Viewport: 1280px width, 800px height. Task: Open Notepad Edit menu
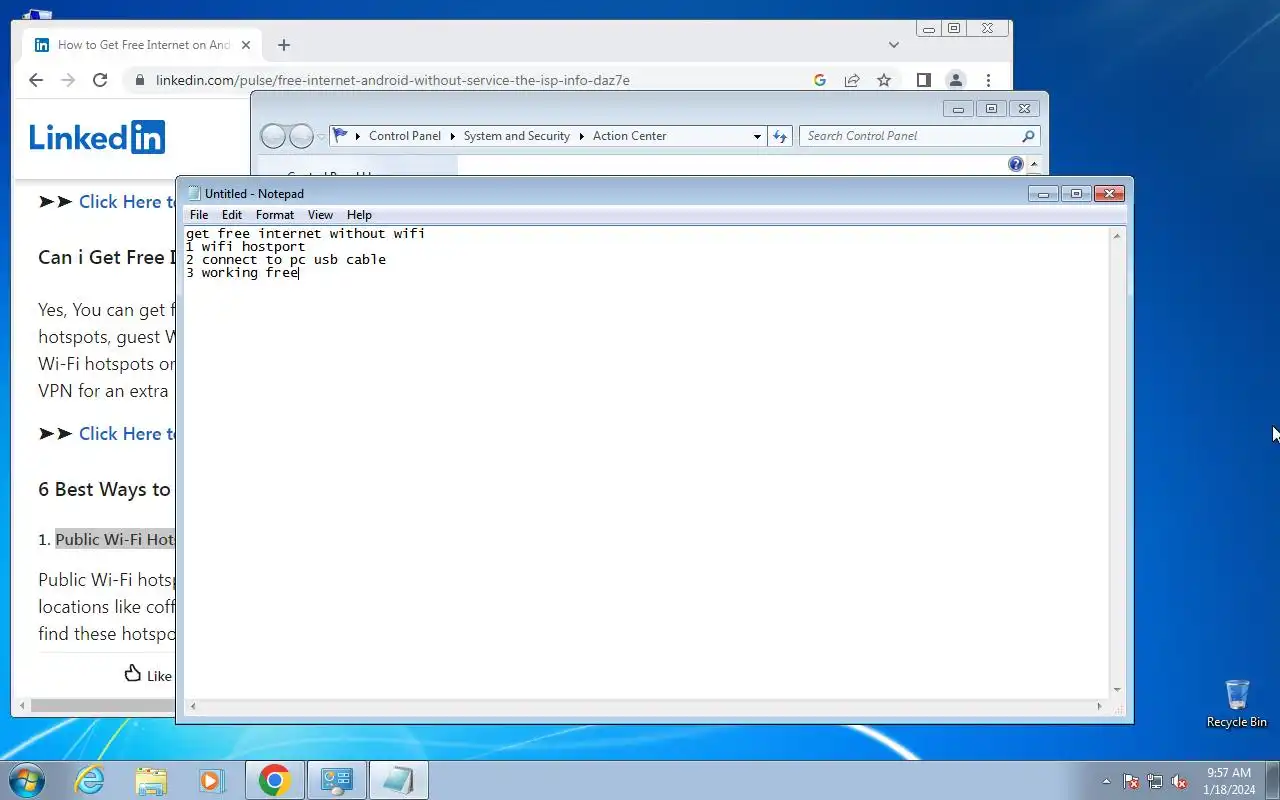[x=232, y=214]
